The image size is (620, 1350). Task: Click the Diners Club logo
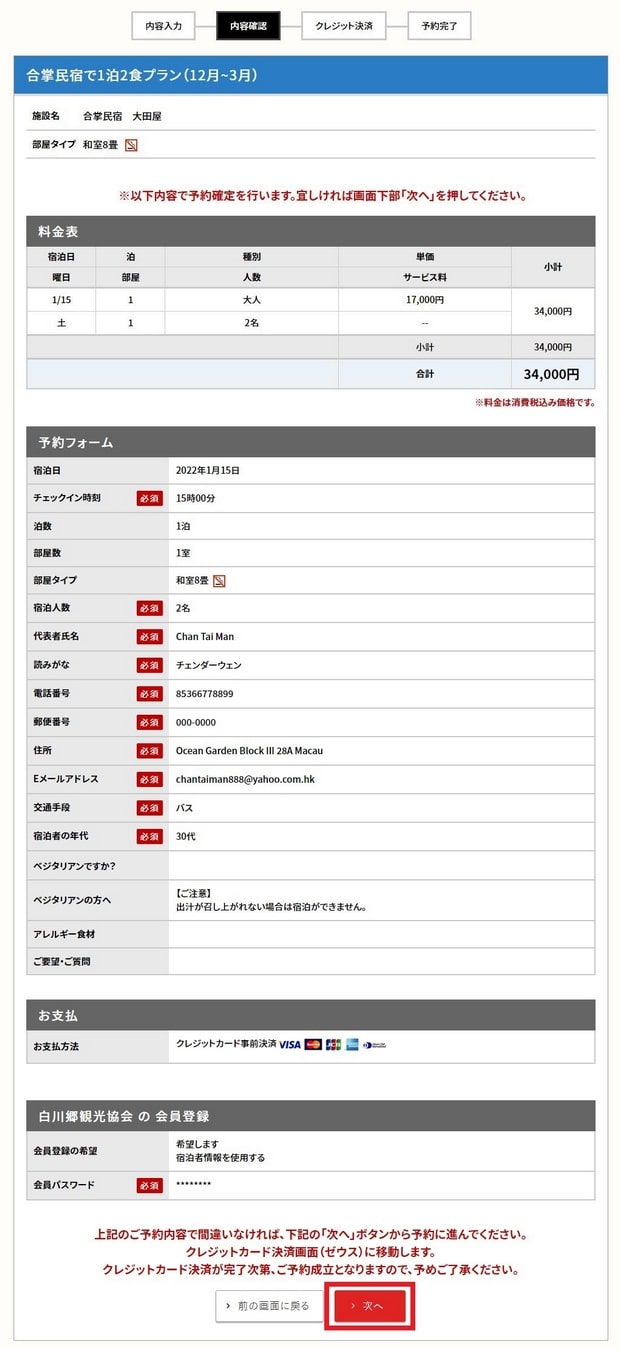[375, 1045]
